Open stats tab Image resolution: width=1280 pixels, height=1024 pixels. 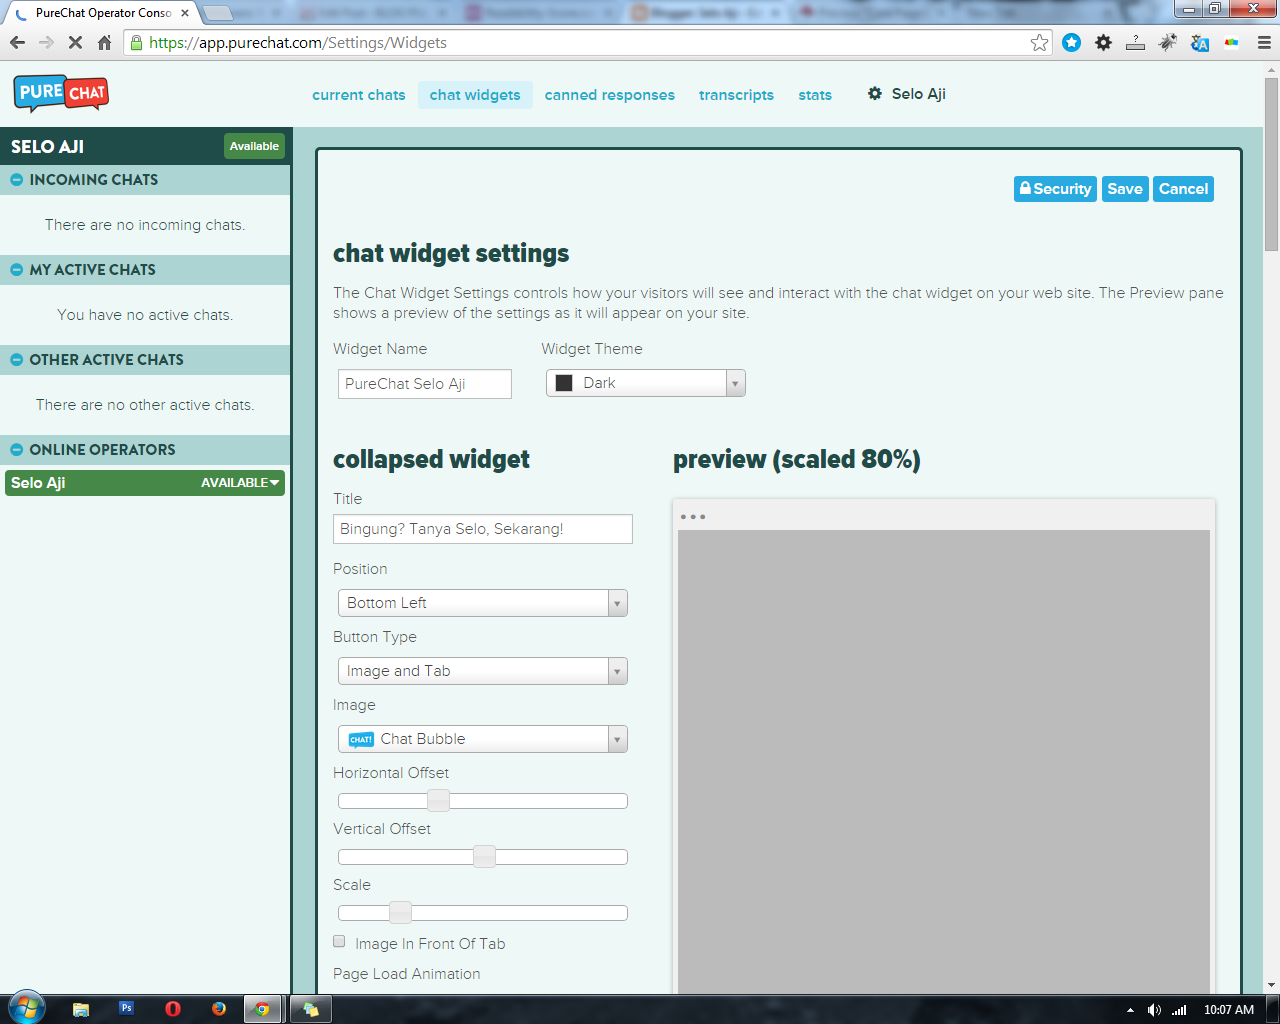815,95
